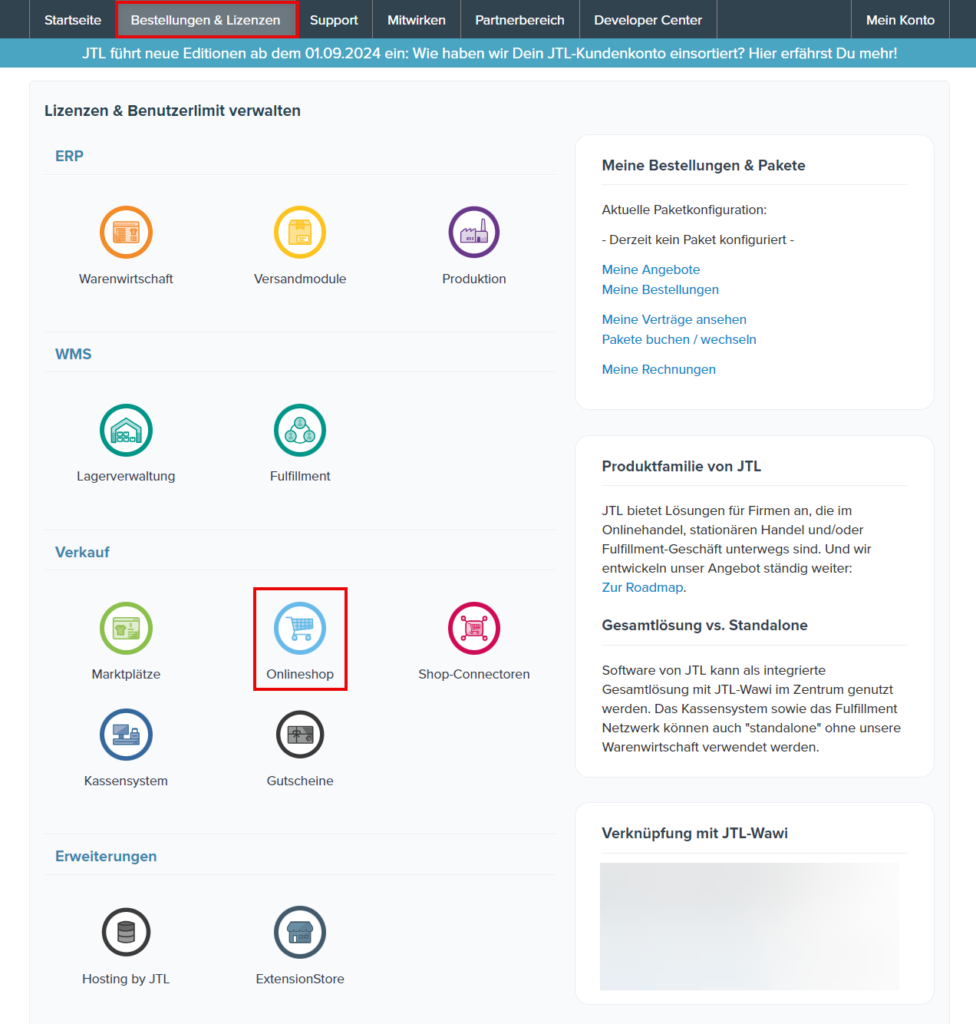Click the JTL new editions announcement banner
The image size is (976, 1024).
(x=488, y=53)
